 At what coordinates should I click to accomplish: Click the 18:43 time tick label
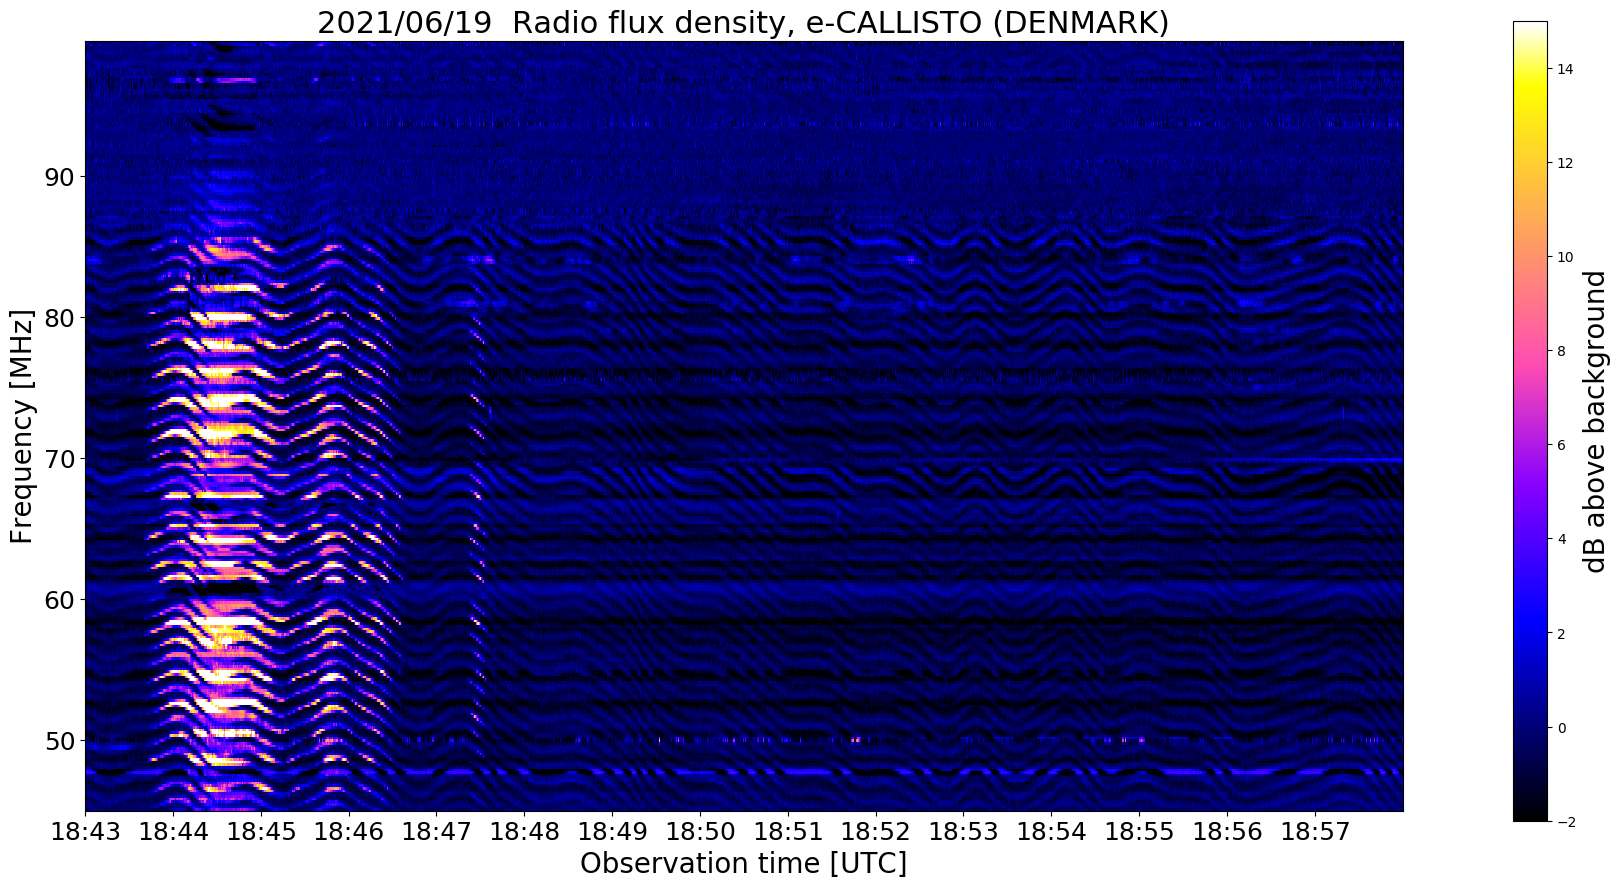coord(85,831)
